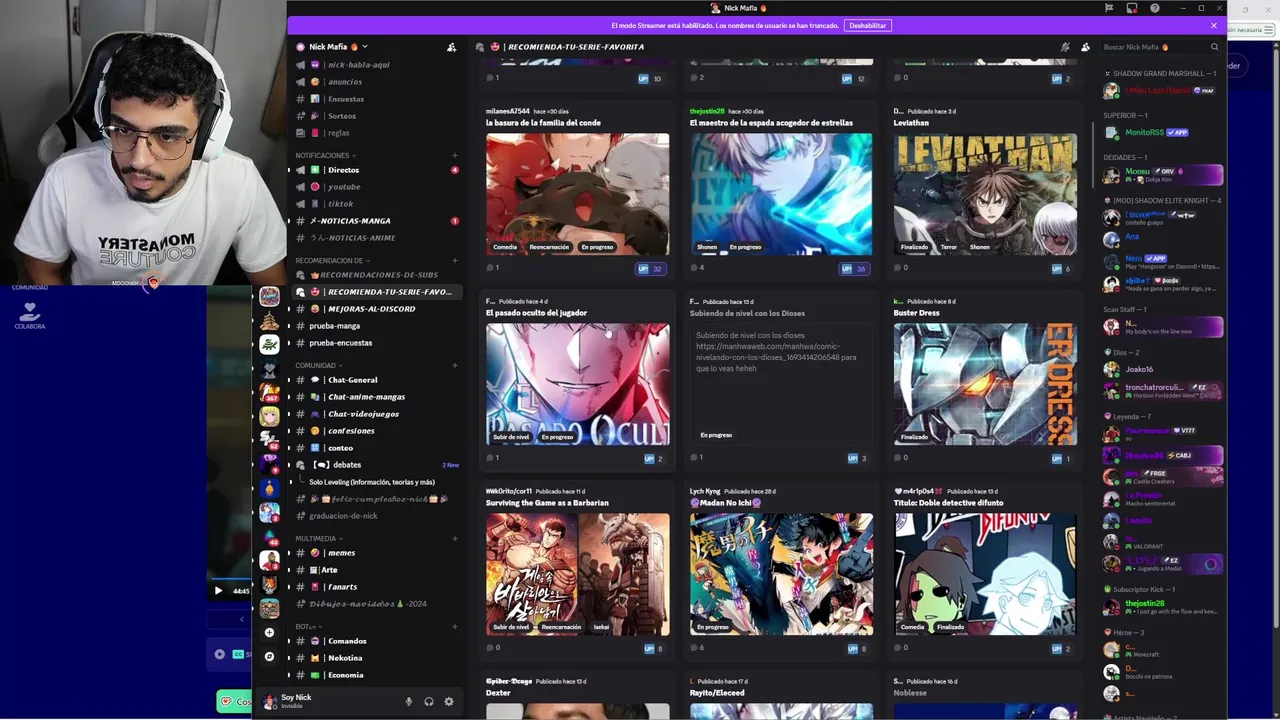Click the Add a Server plus icon

tap(269, 633)
